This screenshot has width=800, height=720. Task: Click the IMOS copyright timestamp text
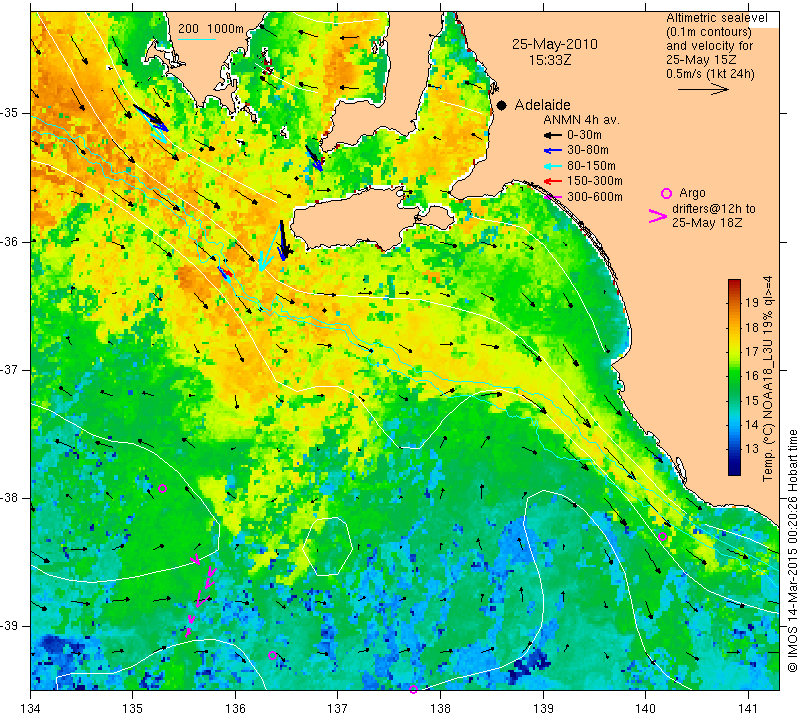tap(792, 551)
